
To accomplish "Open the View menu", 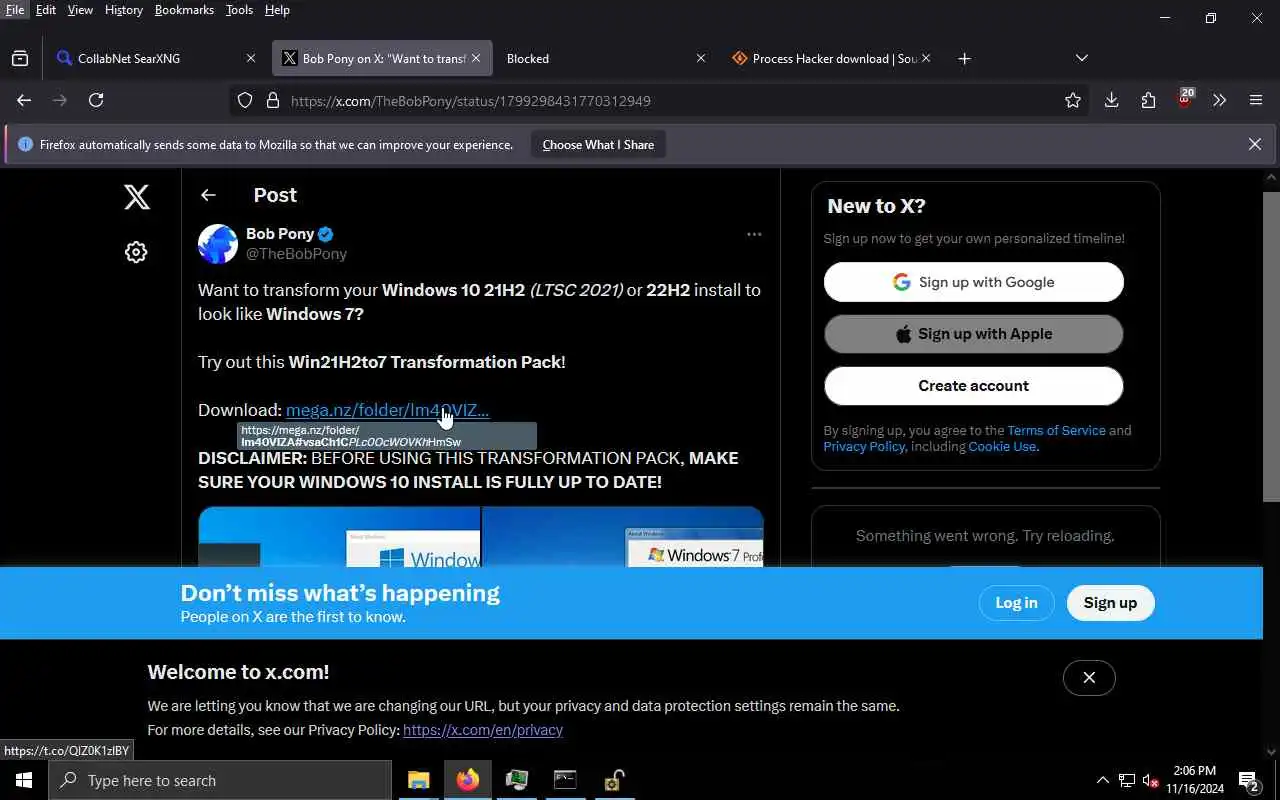I will pos(80,10).
